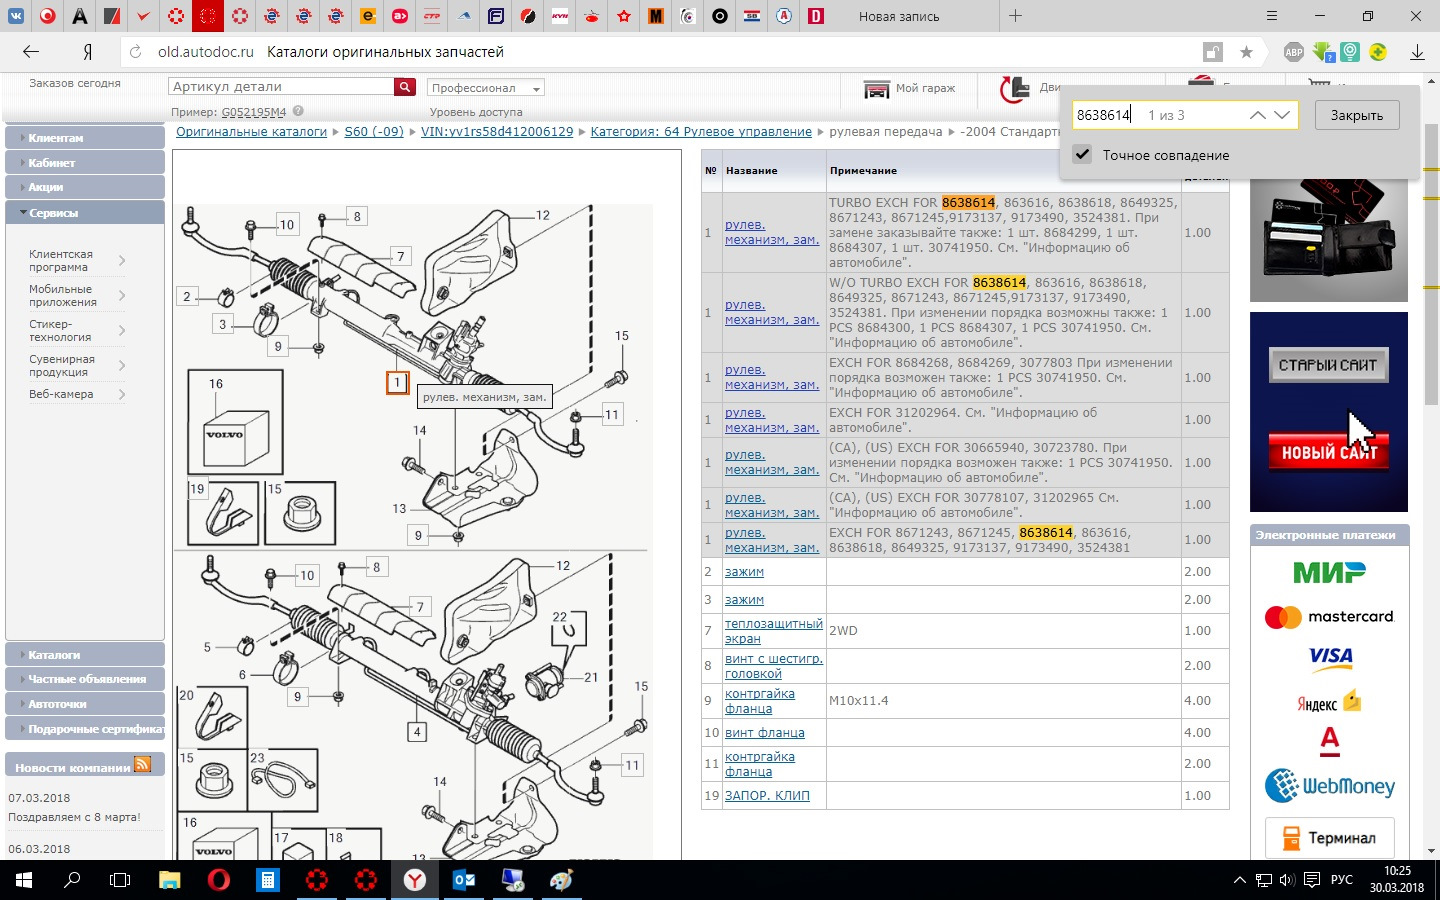Expand 'Акции' sidebar section

coord(85,187)
